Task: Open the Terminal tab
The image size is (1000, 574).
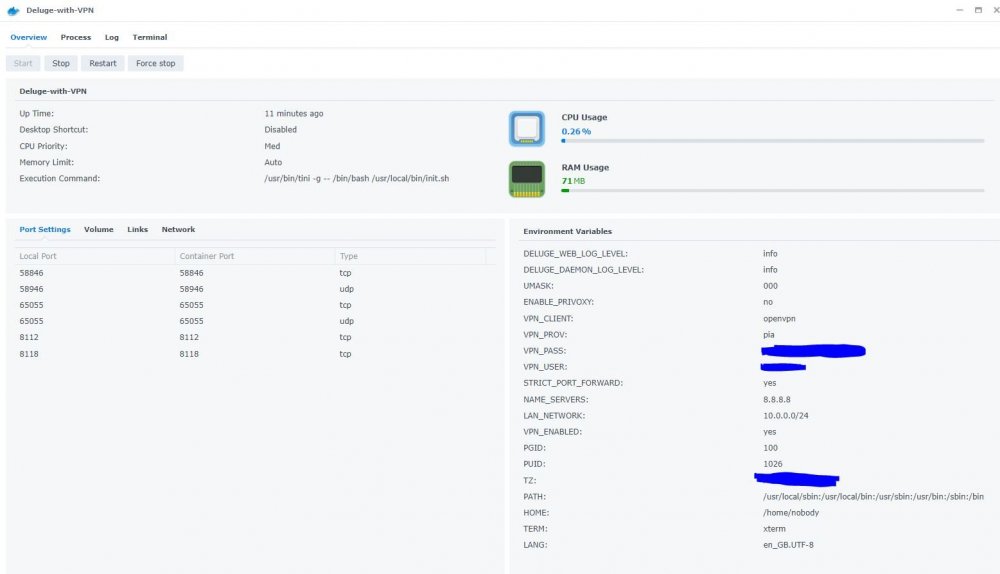Action: pos(150,37)
